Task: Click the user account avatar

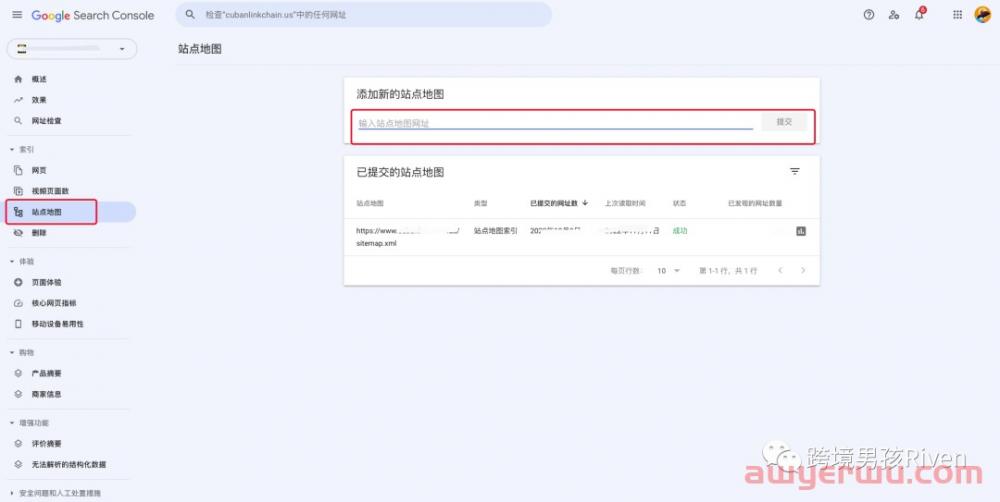Action: point(982,15)
